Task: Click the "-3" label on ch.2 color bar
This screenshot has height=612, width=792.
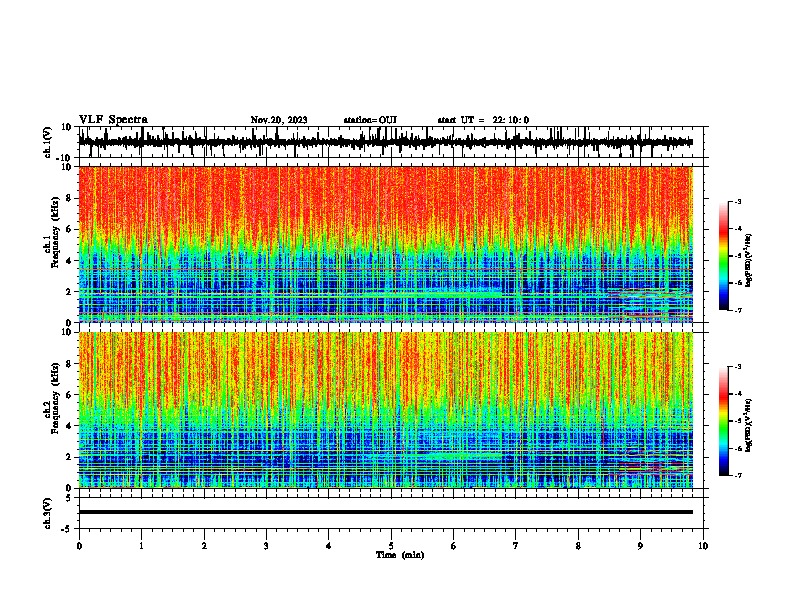Action: tap(737, 367)
